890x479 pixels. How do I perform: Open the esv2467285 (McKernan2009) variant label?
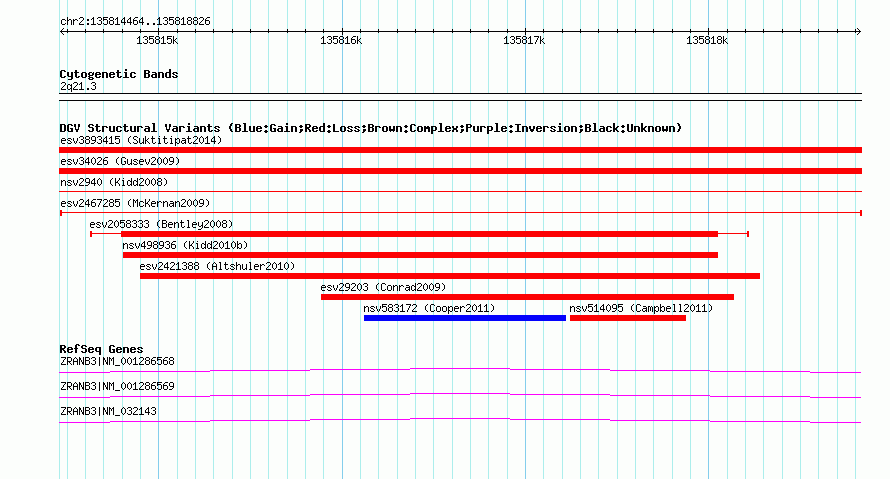tap(135, 203)
